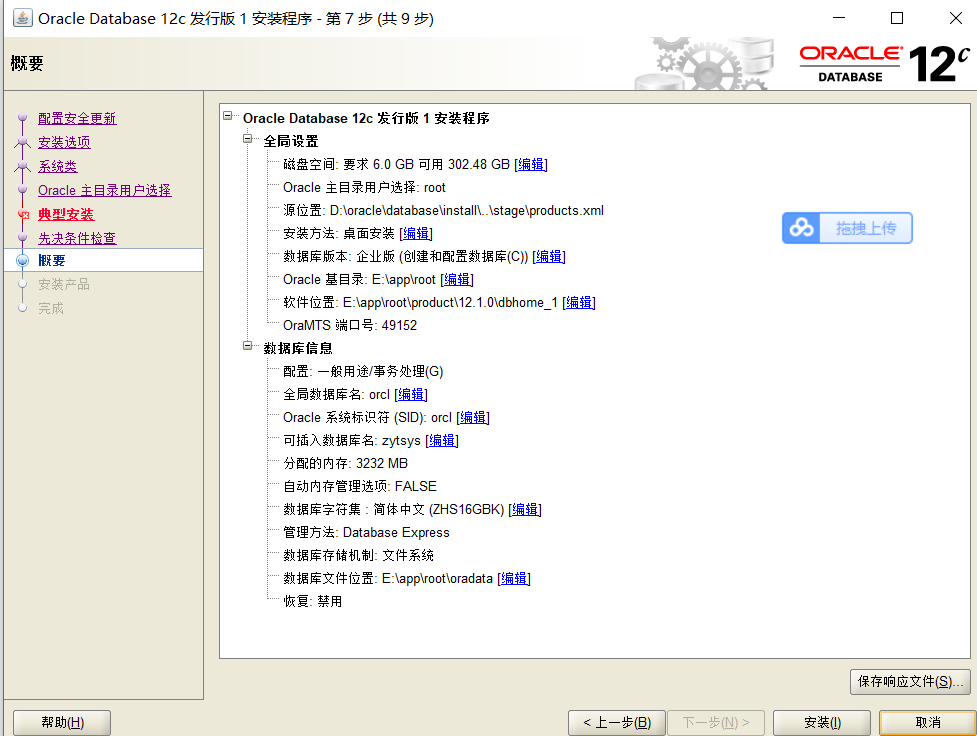The image size is (977, 736).
Task: Select the OraMTS 端口号: 49152 row
Action: click(350, 325)
